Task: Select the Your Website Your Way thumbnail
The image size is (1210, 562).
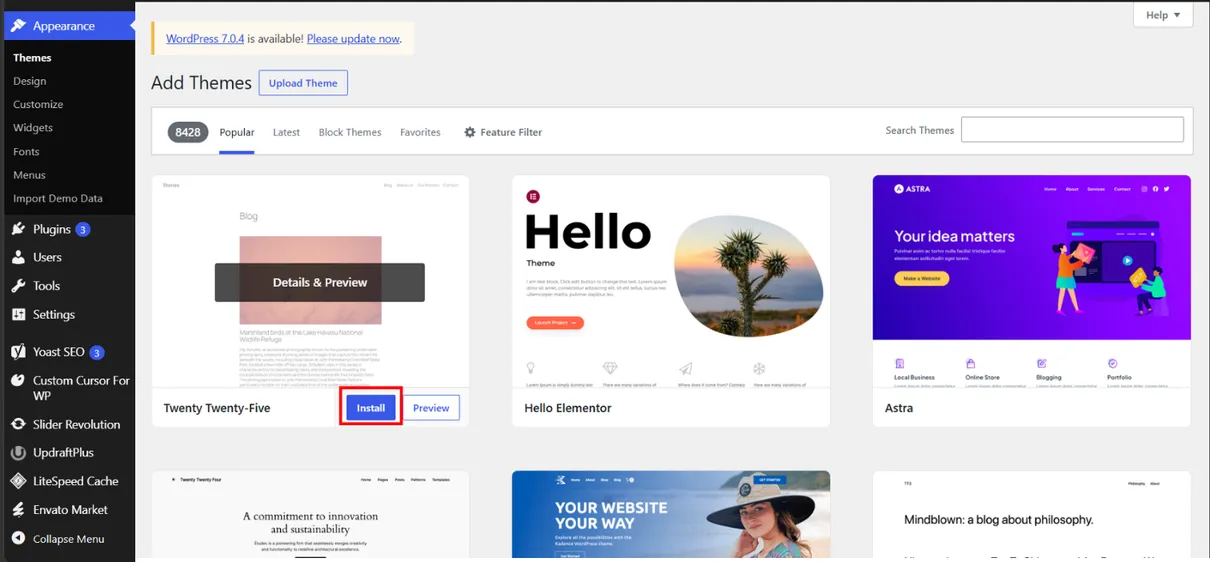Action: click(x=671, y=515)
